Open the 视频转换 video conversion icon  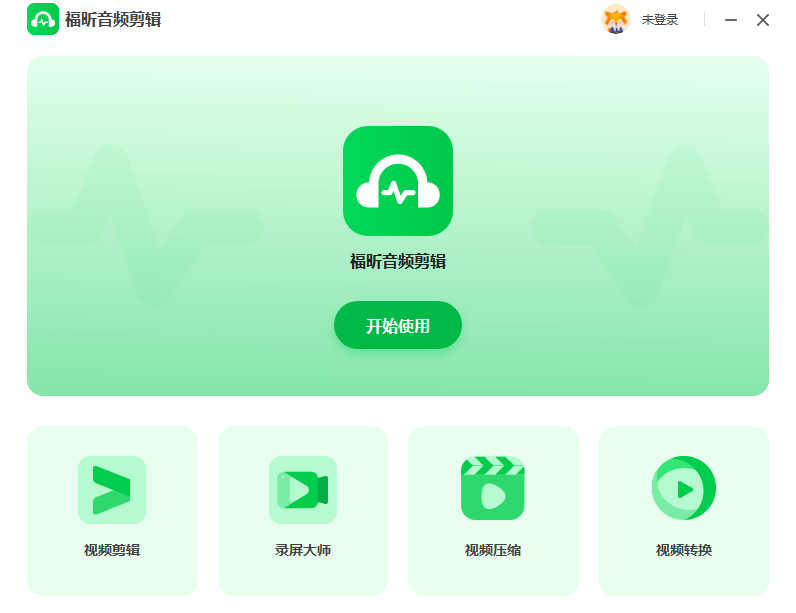point(684,488)
